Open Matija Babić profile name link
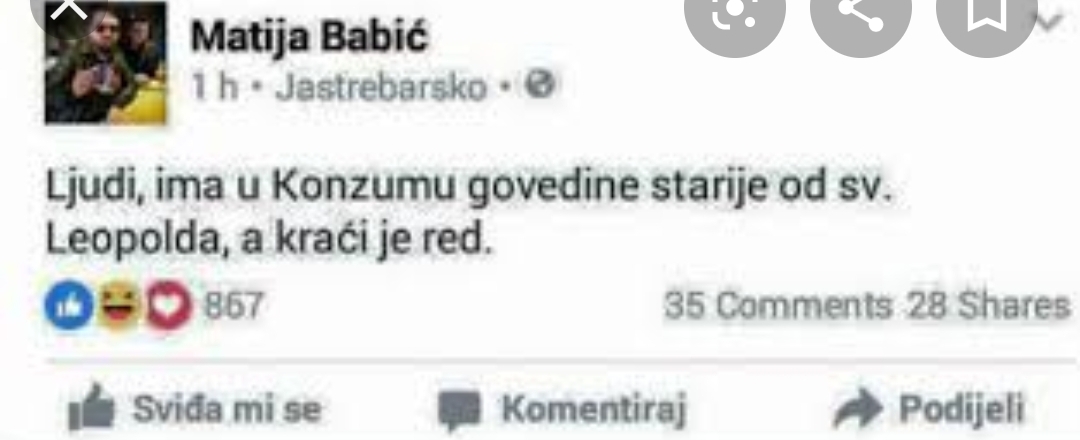 [309, 36]
